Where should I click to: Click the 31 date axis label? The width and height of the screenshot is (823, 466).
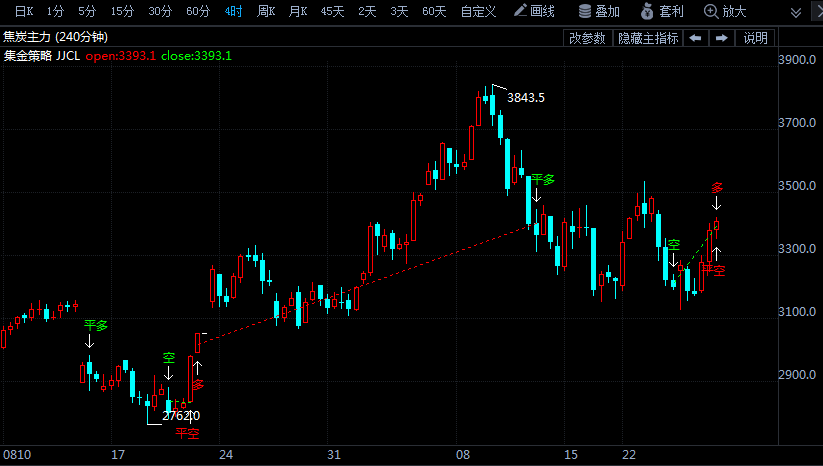pyautogui.click(x=334, y=455)
